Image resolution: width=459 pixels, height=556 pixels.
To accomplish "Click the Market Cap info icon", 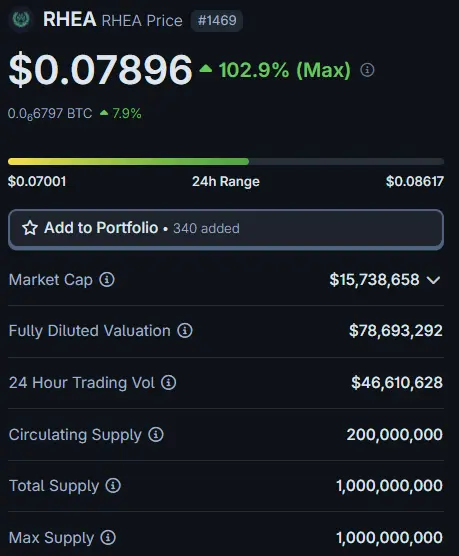I will 107,279.
